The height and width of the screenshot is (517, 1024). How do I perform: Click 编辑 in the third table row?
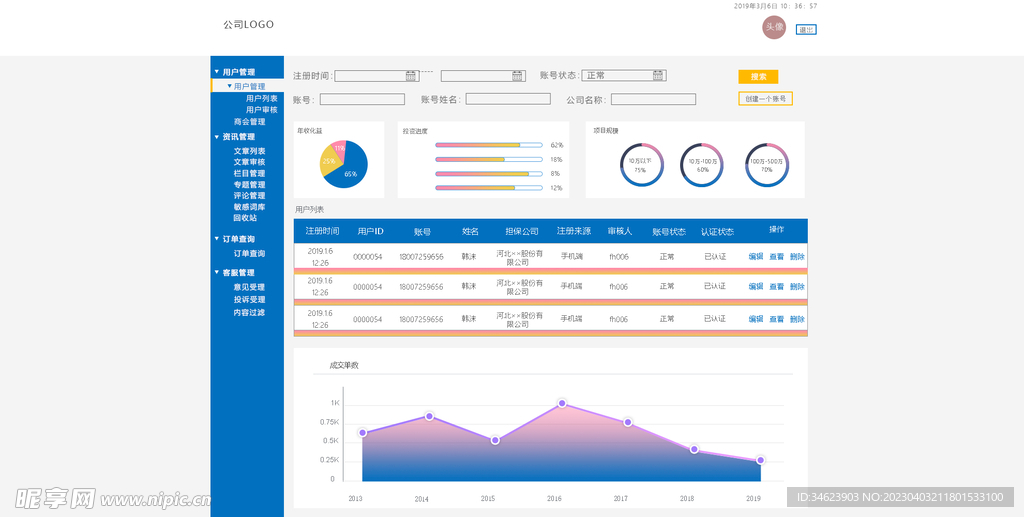[x=756, y=319]
